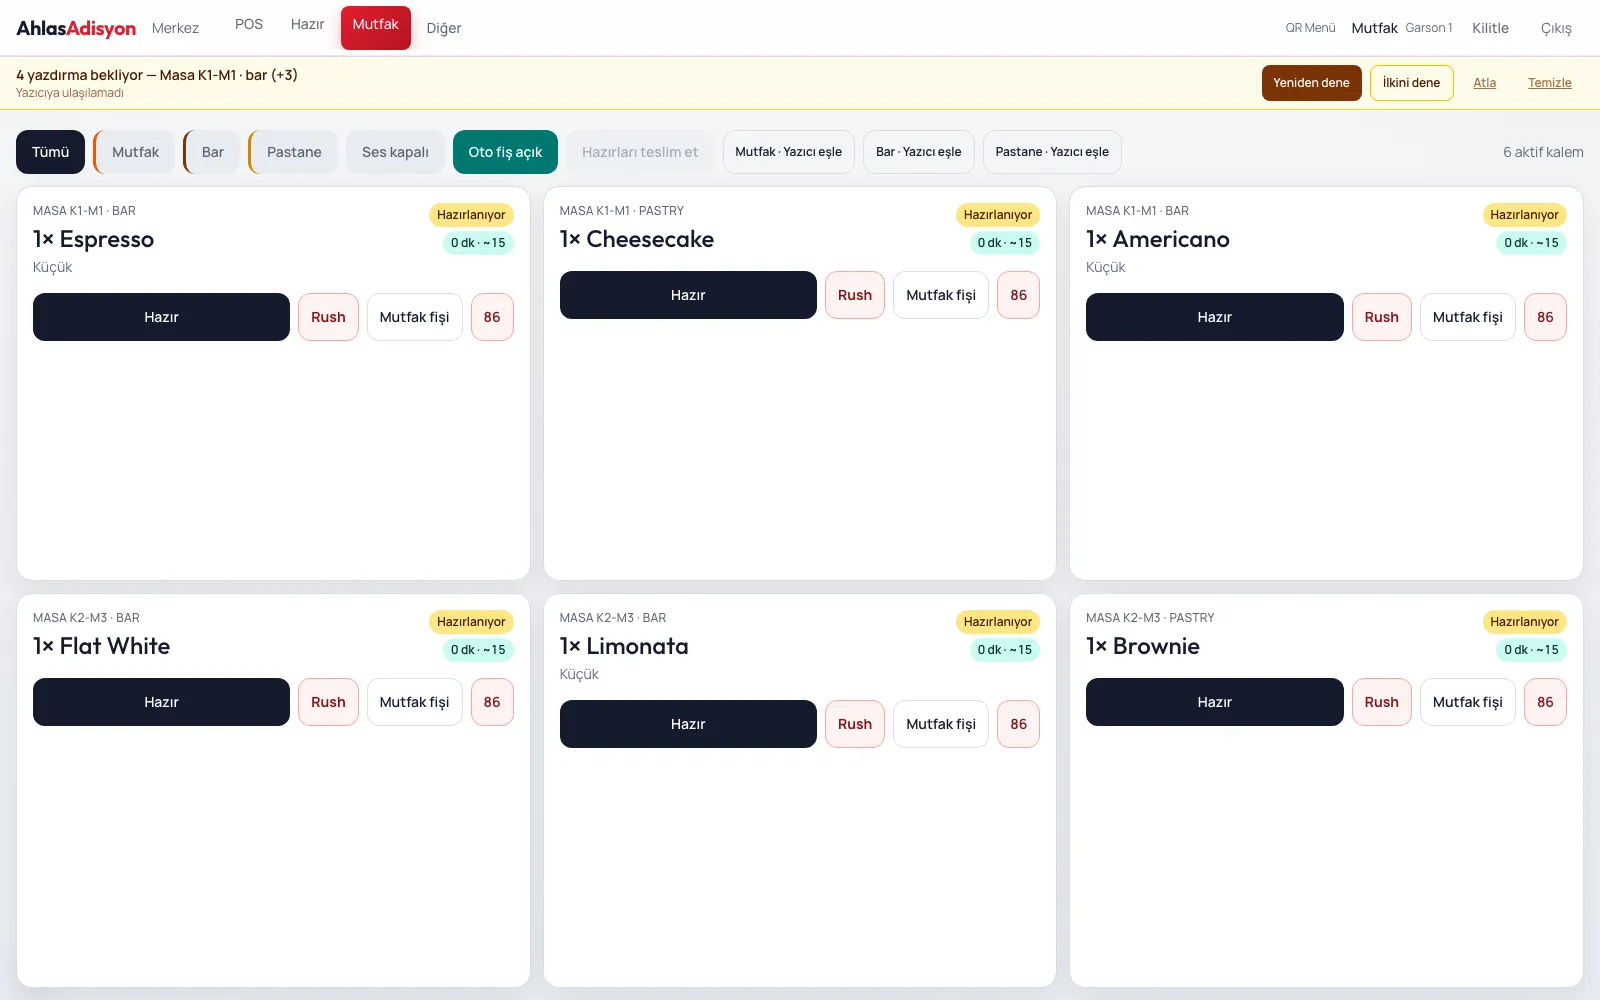Open the Diğer menu
The width and height of the screenshot is (1600, 1000).
(444, 28)
